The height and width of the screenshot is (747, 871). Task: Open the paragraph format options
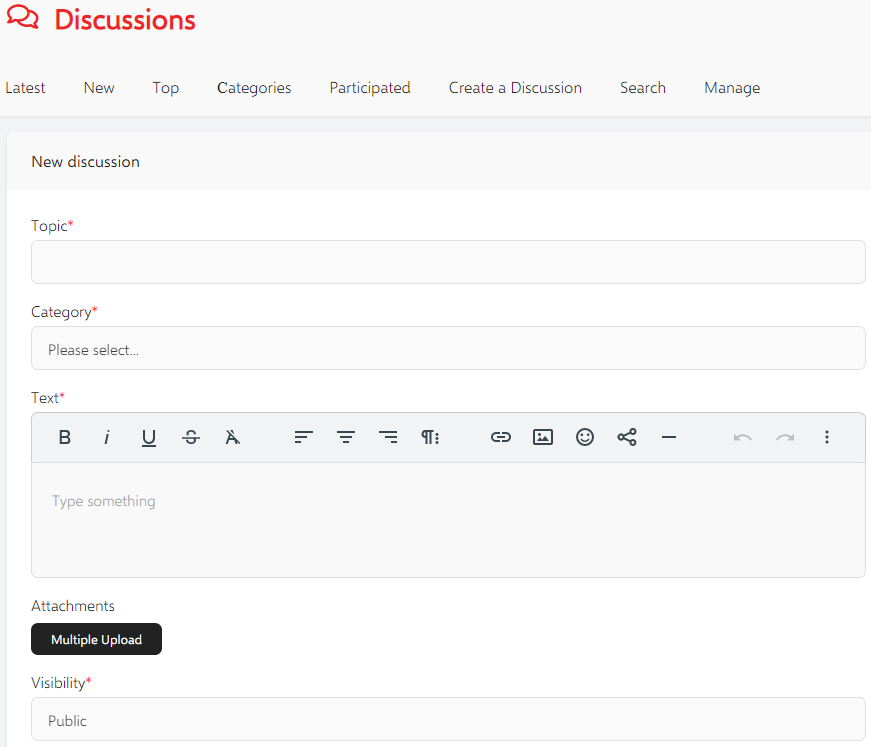(x=430, y=437)
